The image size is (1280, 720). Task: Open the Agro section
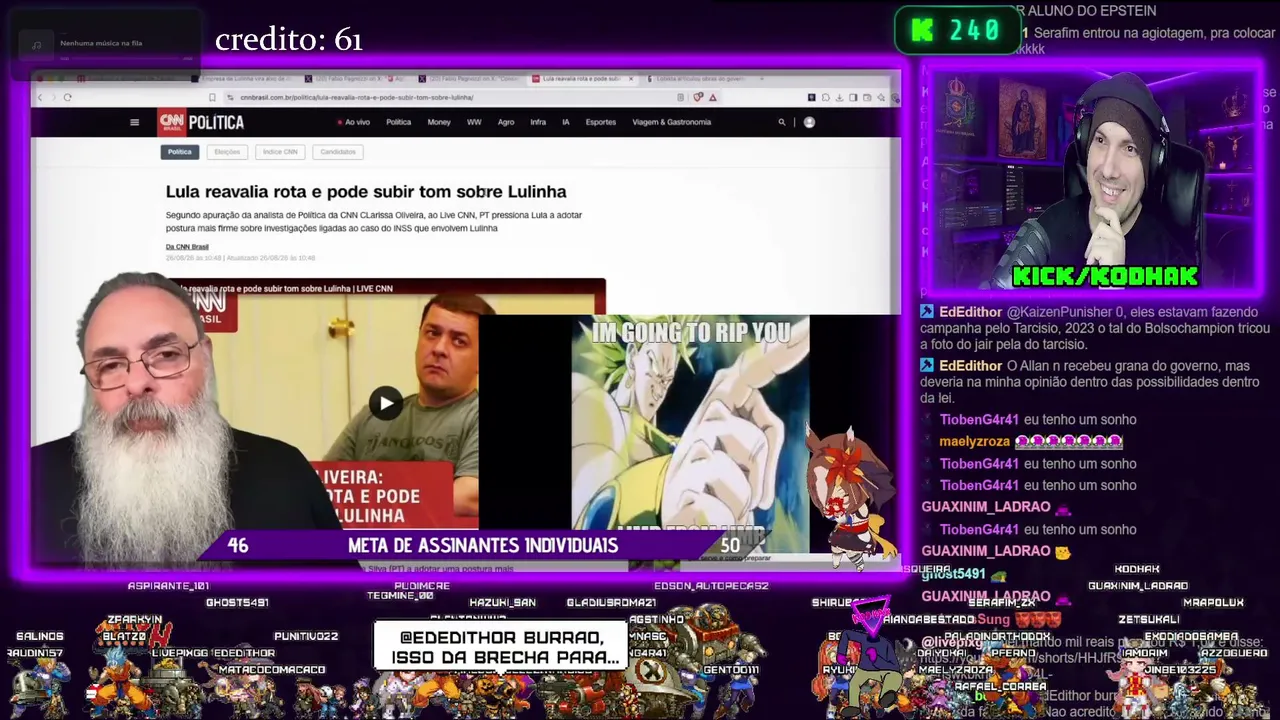pos(506,122)
